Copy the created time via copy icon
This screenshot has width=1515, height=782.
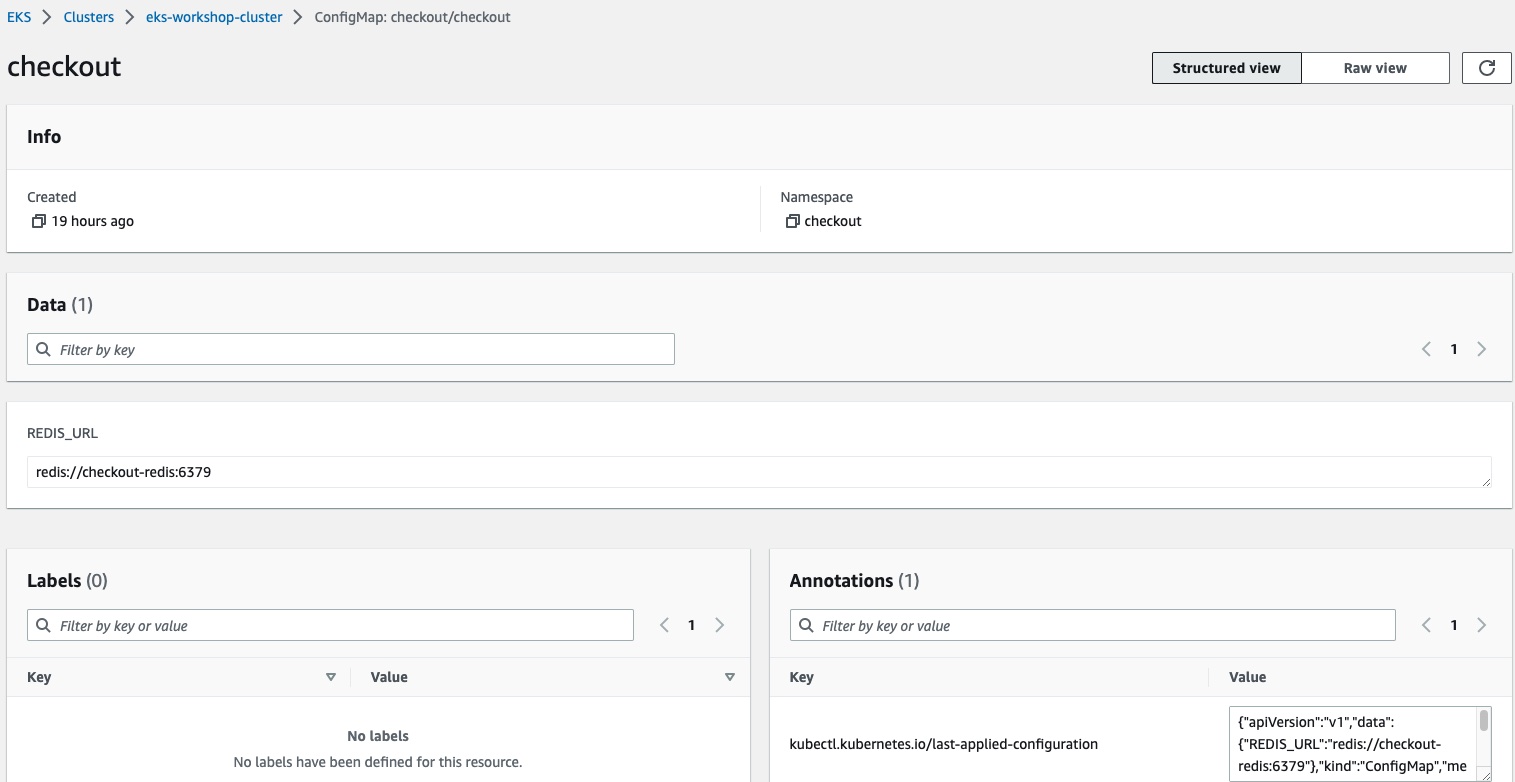click(x=38, y=221)
